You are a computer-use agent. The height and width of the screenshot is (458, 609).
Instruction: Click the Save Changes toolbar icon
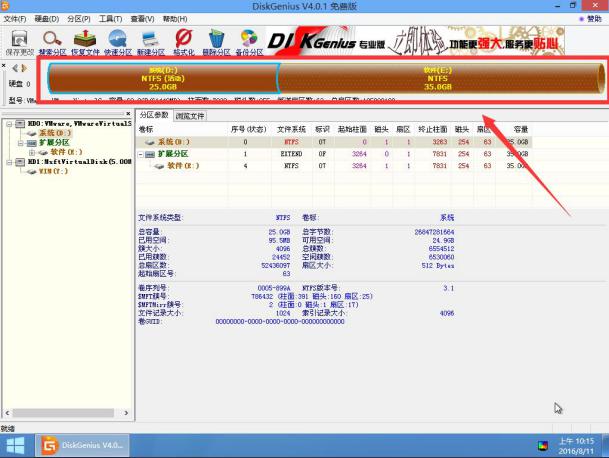pos(19,42)
